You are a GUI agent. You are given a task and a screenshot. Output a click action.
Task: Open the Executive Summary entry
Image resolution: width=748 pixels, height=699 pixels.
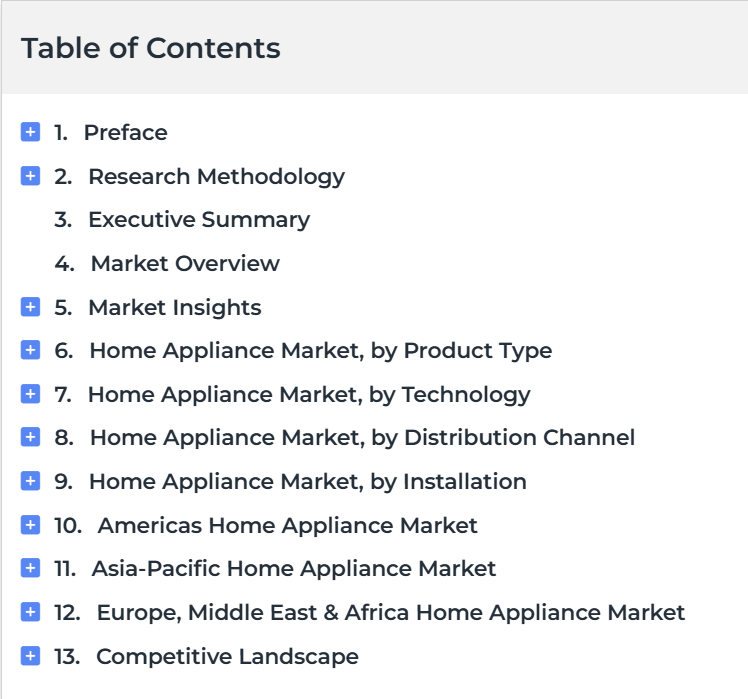(x=199, y=220)
